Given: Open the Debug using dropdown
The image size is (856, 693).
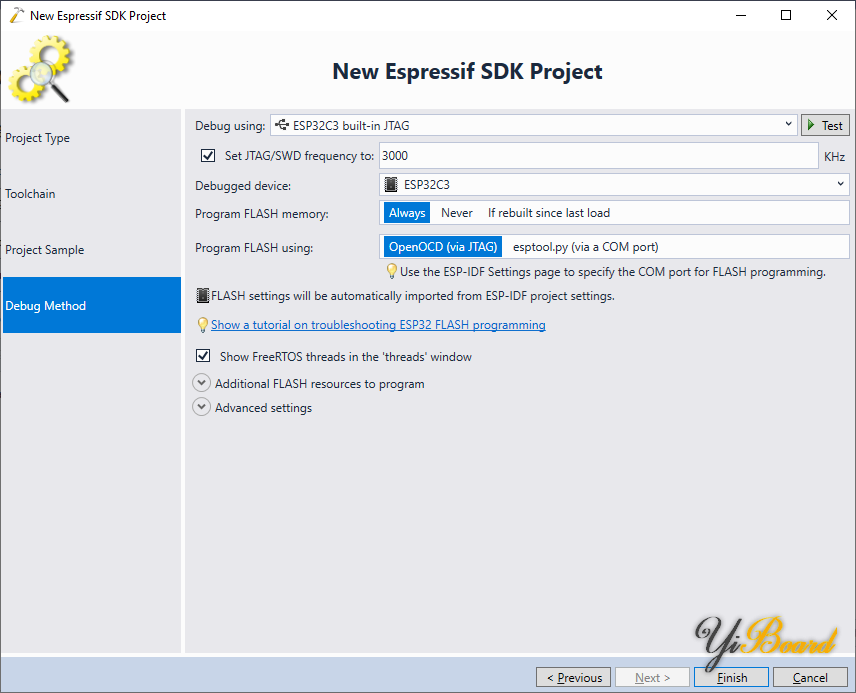Looking at the screenshot, I should click(x=534, y=125).
